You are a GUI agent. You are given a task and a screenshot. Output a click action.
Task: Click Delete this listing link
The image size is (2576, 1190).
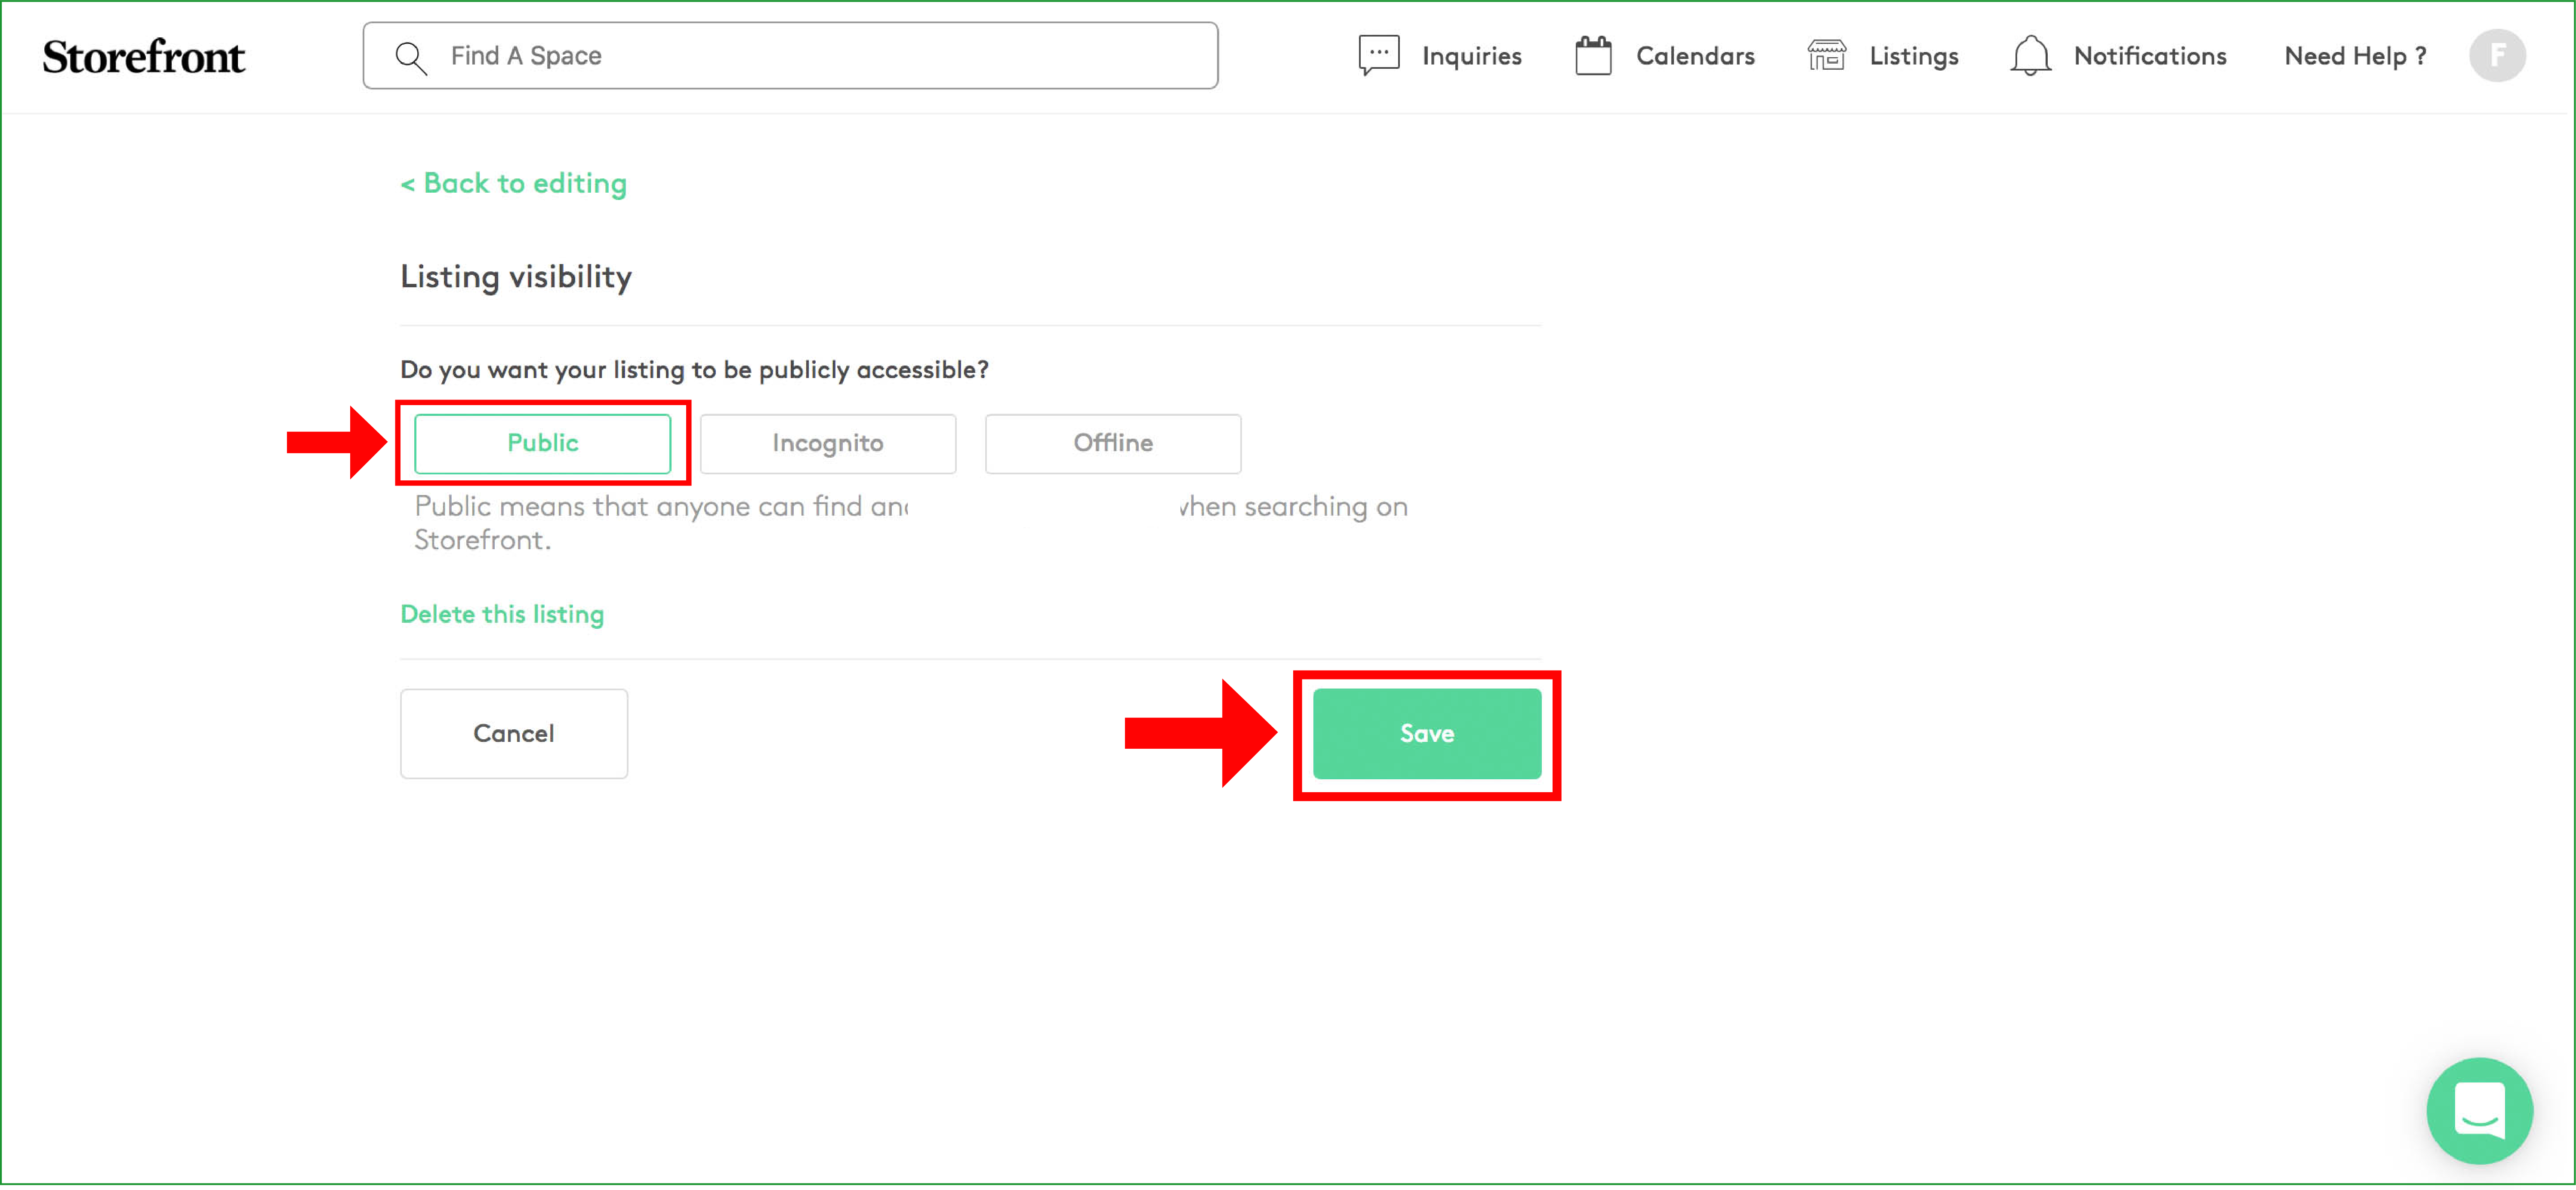[502, 614]
